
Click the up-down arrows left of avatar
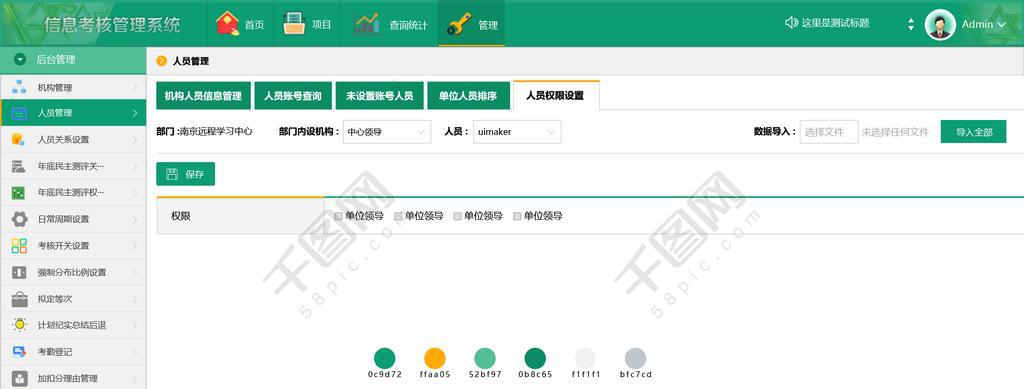912,25
